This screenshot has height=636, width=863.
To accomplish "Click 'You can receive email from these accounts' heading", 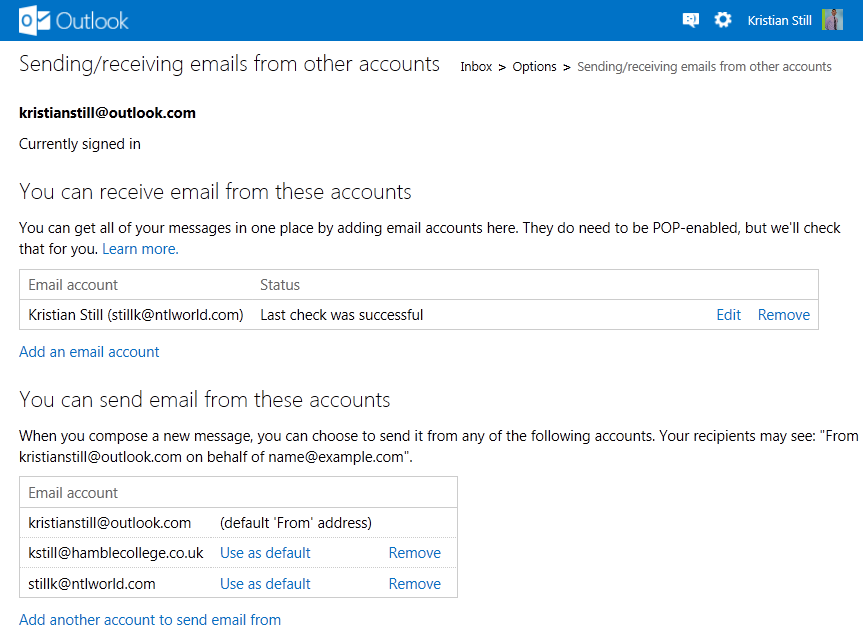I will click(215, 192).
